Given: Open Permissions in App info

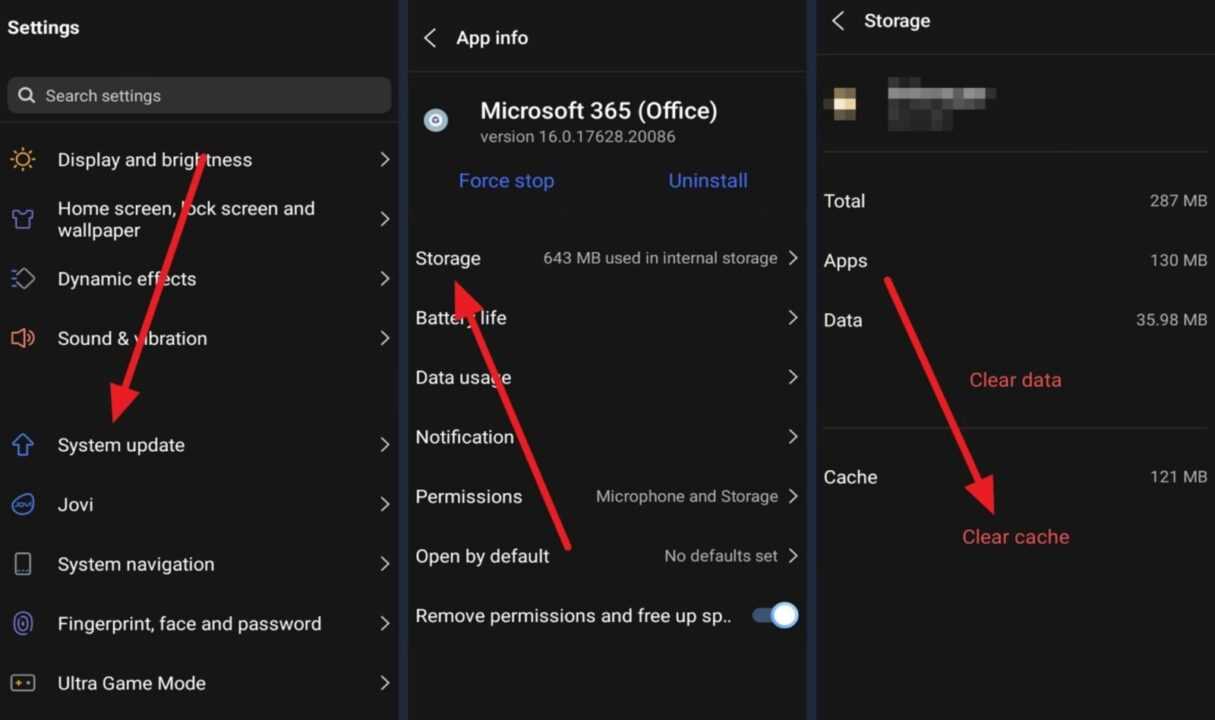Looking at the screenshot, I should click(x=607, y=496).
